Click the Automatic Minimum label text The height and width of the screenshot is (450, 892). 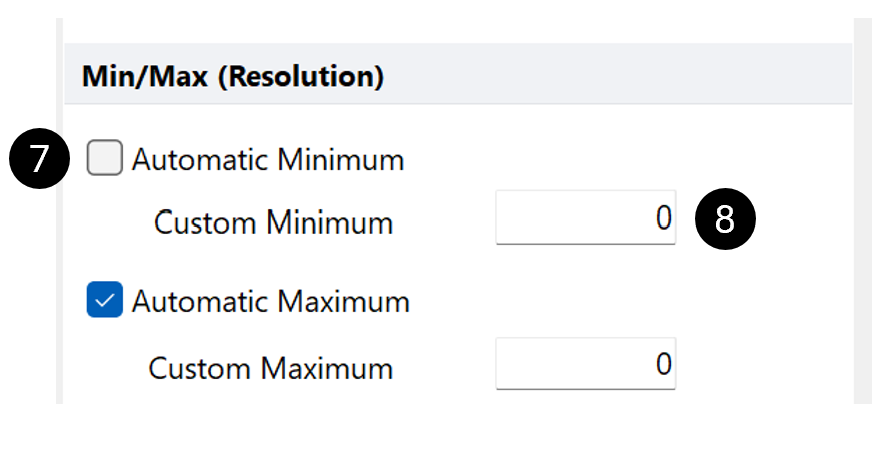click(x=268, y=159)
